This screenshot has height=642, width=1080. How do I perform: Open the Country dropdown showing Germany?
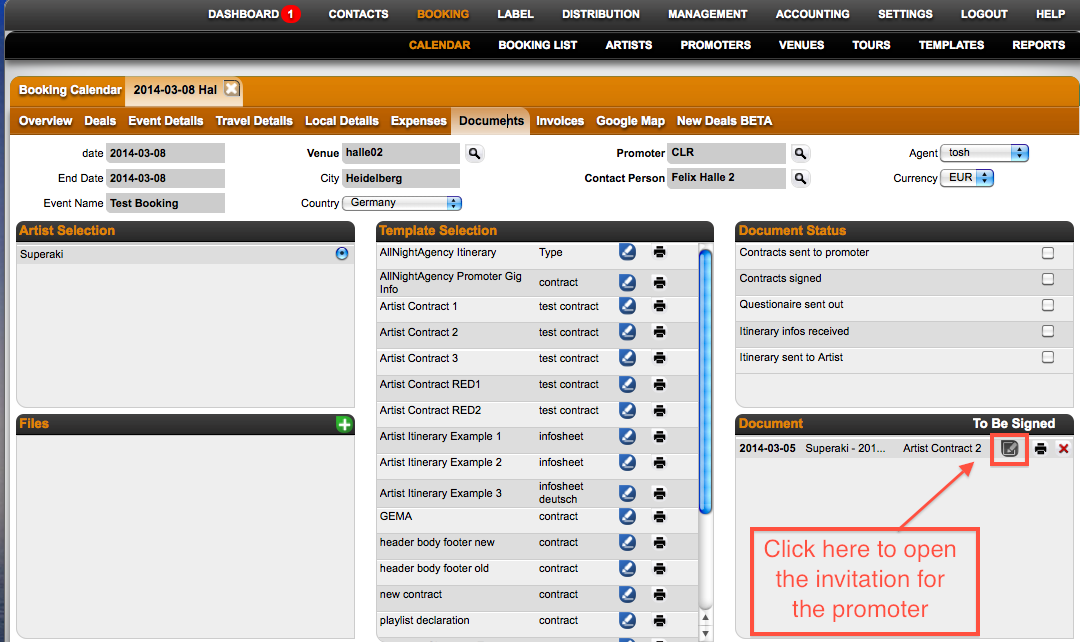point(402,203)
